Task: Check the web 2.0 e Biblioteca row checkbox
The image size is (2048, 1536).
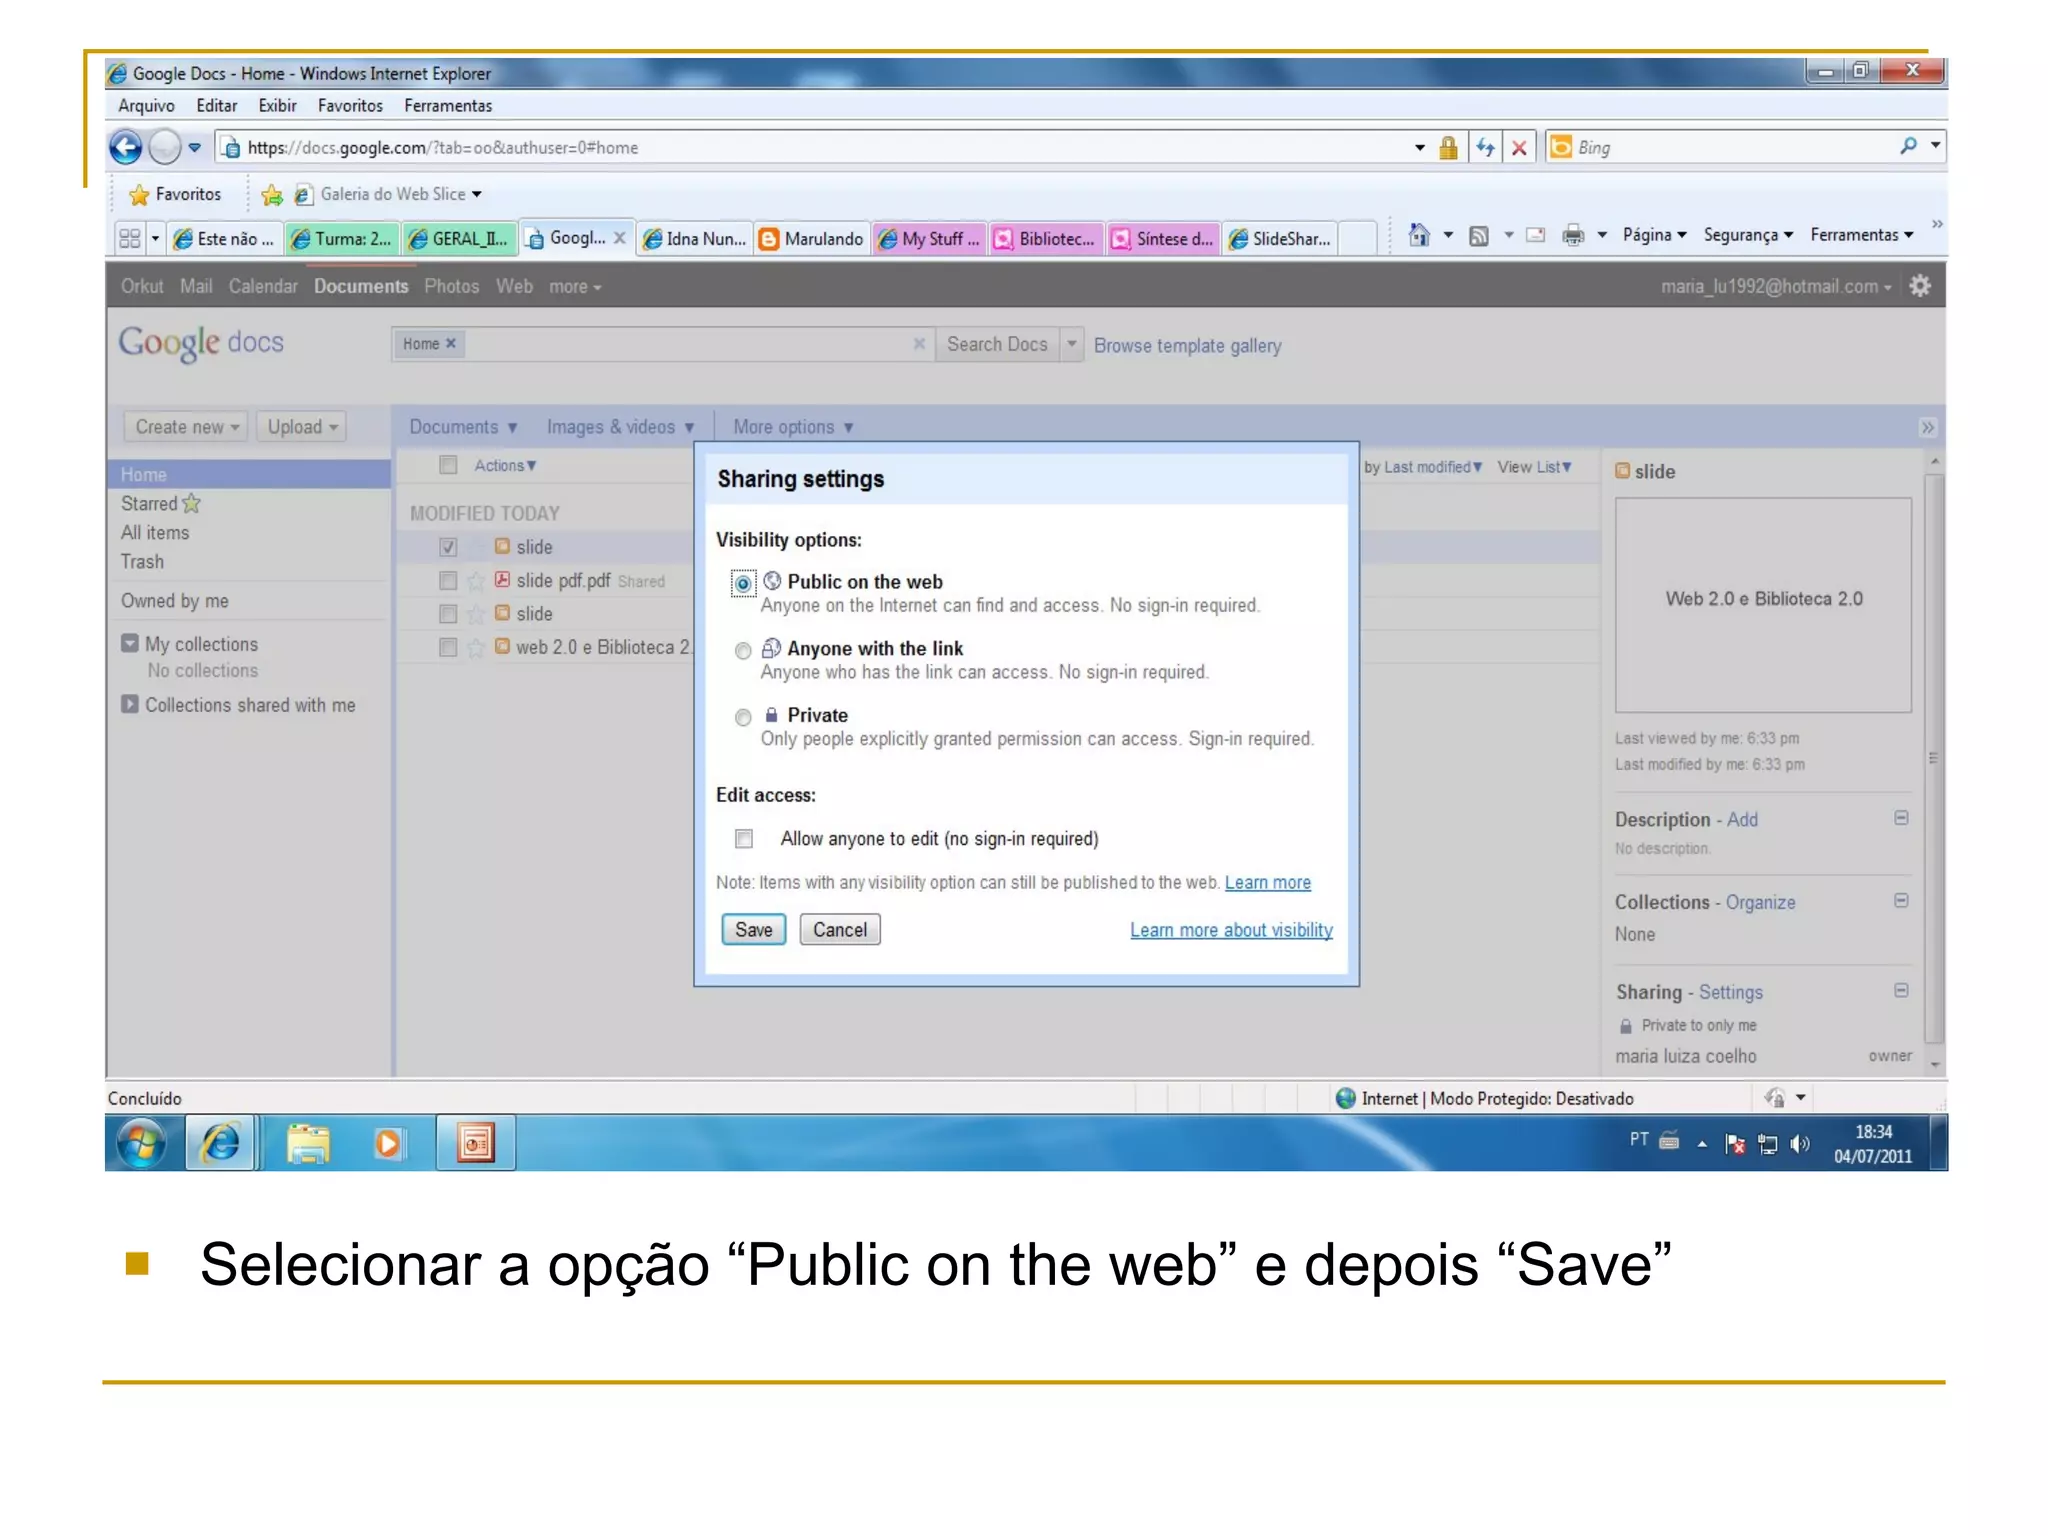Action: pyautogui.click(x=448, y=647)
